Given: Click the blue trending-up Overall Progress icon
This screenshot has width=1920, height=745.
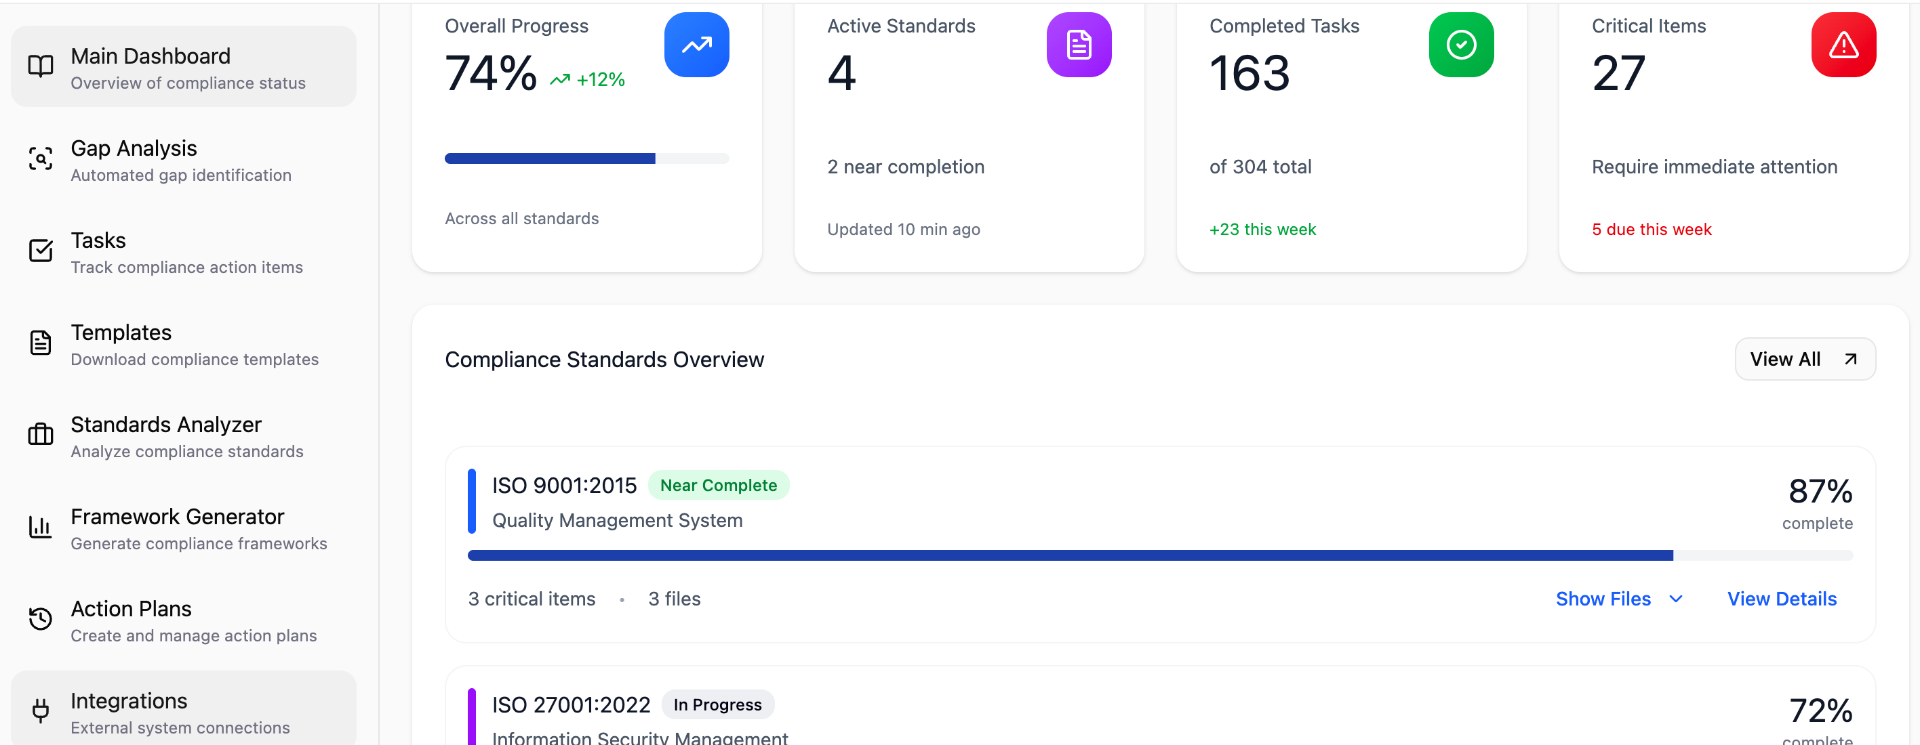Looking at the screenshot, I should pos(697,45).
